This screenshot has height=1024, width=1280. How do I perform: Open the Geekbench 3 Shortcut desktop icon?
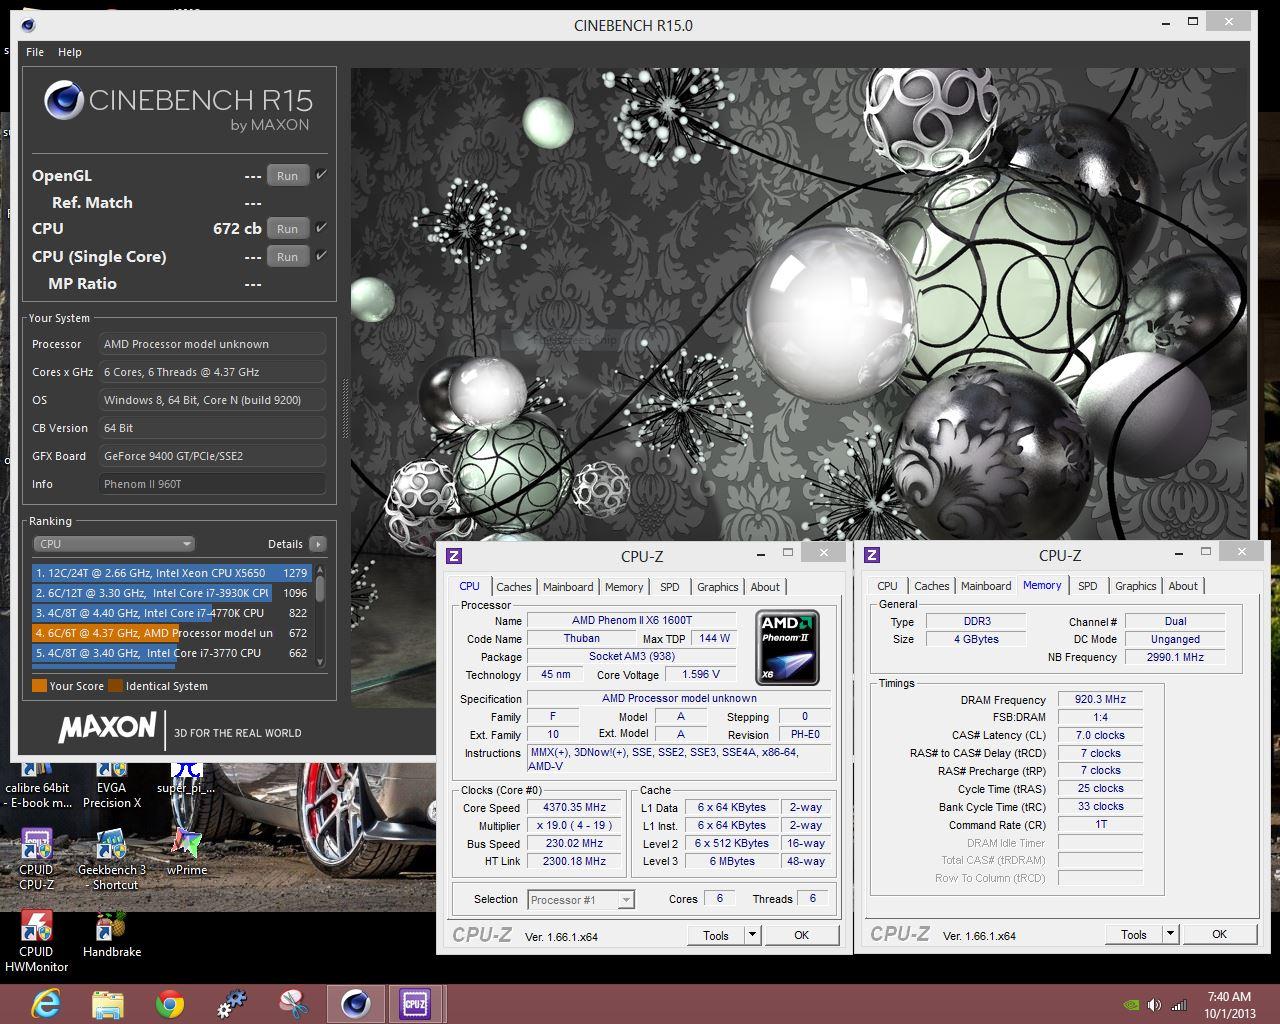click(x=112, y=859)
